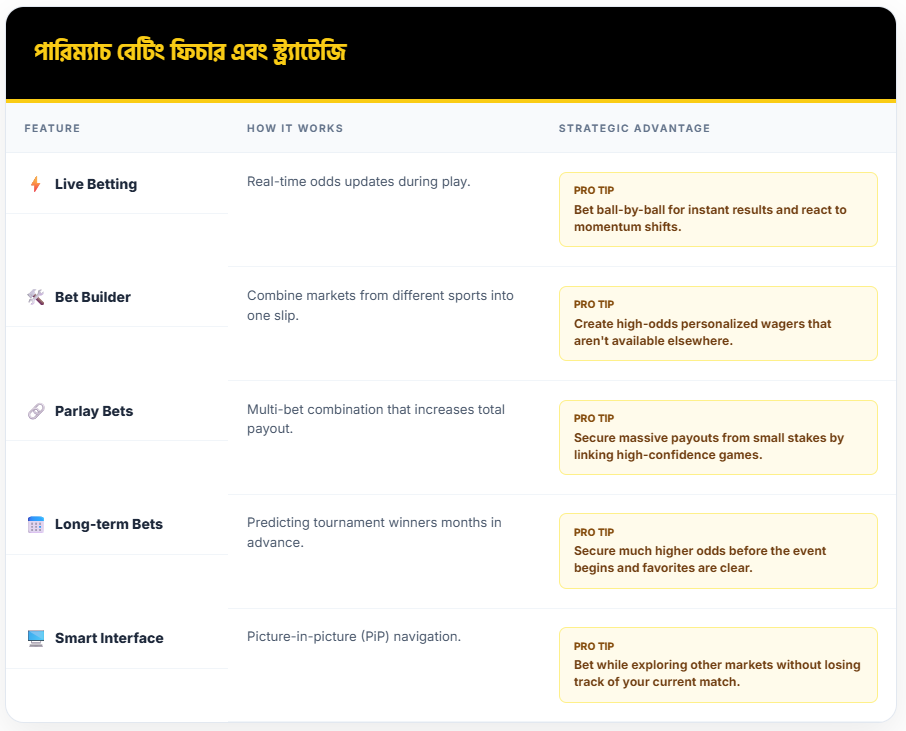Click the STRATEGIC ADVANTAGE column header
906x731 pixels.
click(x=634, y=128)
